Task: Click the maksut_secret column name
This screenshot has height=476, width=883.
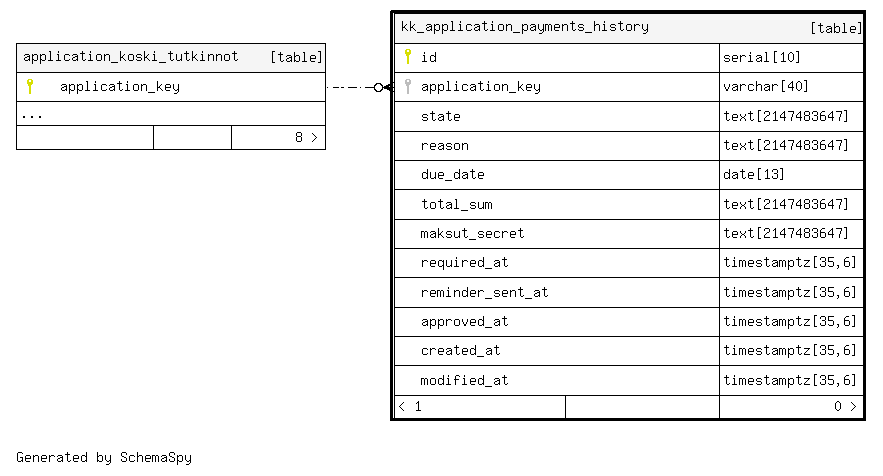Action: [472, 233]
